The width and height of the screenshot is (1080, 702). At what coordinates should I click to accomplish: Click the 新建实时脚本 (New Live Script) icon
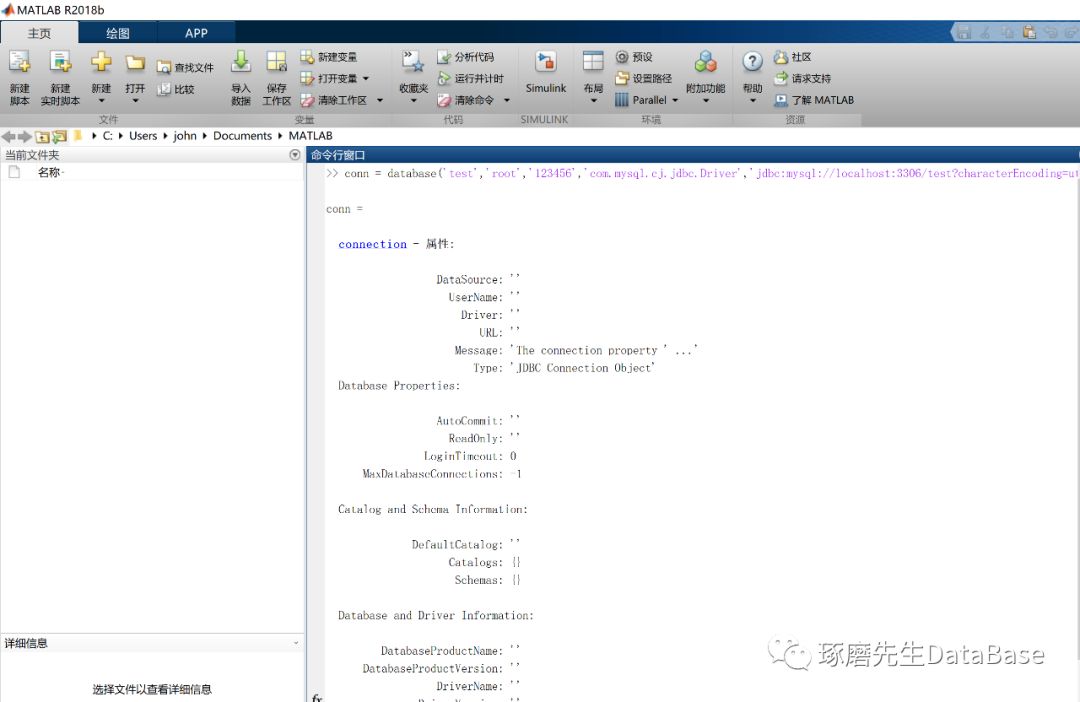click(x=61, y=62)
